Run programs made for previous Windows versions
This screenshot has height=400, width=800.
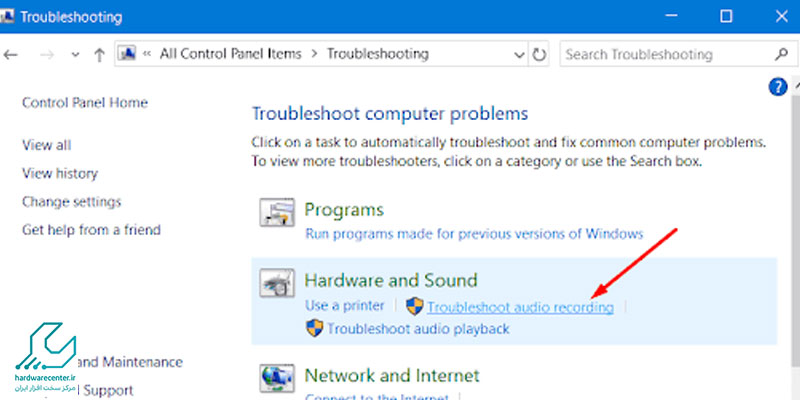pos(474,234)
